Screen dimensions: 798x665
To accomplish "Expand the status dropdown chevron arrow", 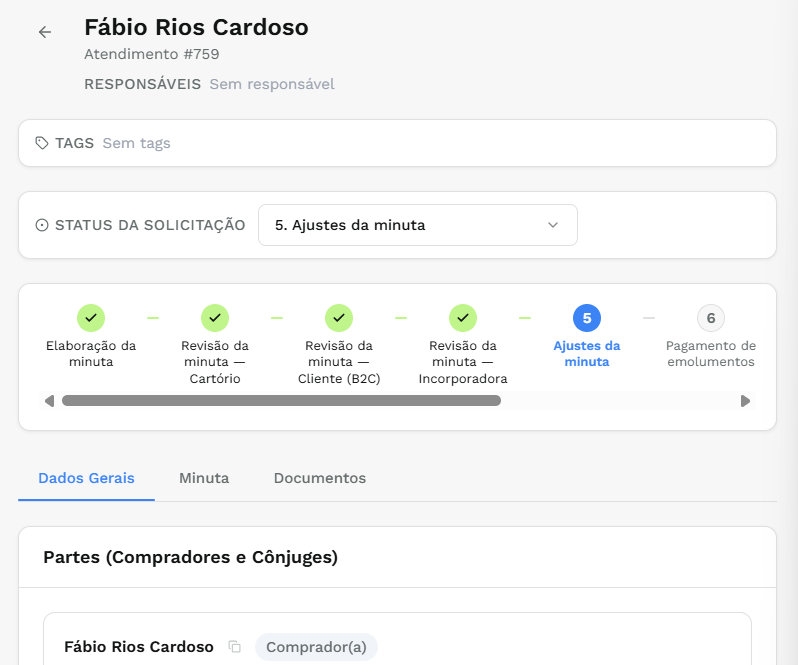I will [x=553, y=225].
